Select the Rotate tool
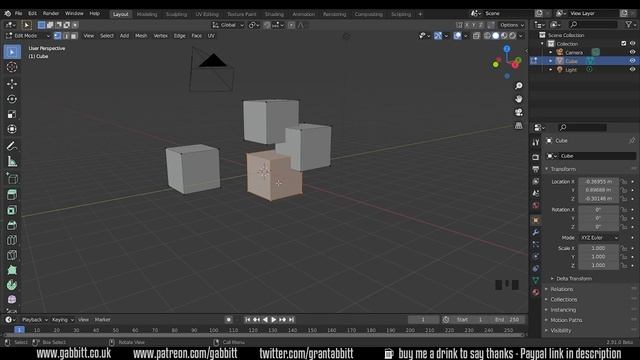Screen dimensions: 640x360 pyautogui.click(x=12, y=99)
